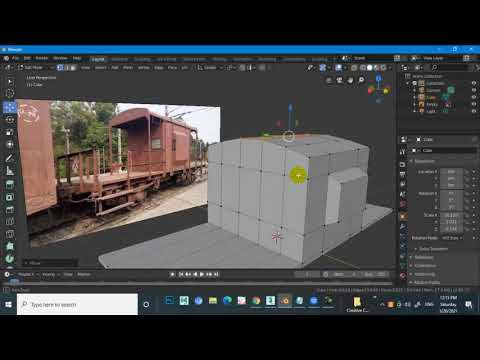This screenshot has height=360, width=480.
Task: Click the zoom magnifier viewport icon
Action: (x=361, y=80)
